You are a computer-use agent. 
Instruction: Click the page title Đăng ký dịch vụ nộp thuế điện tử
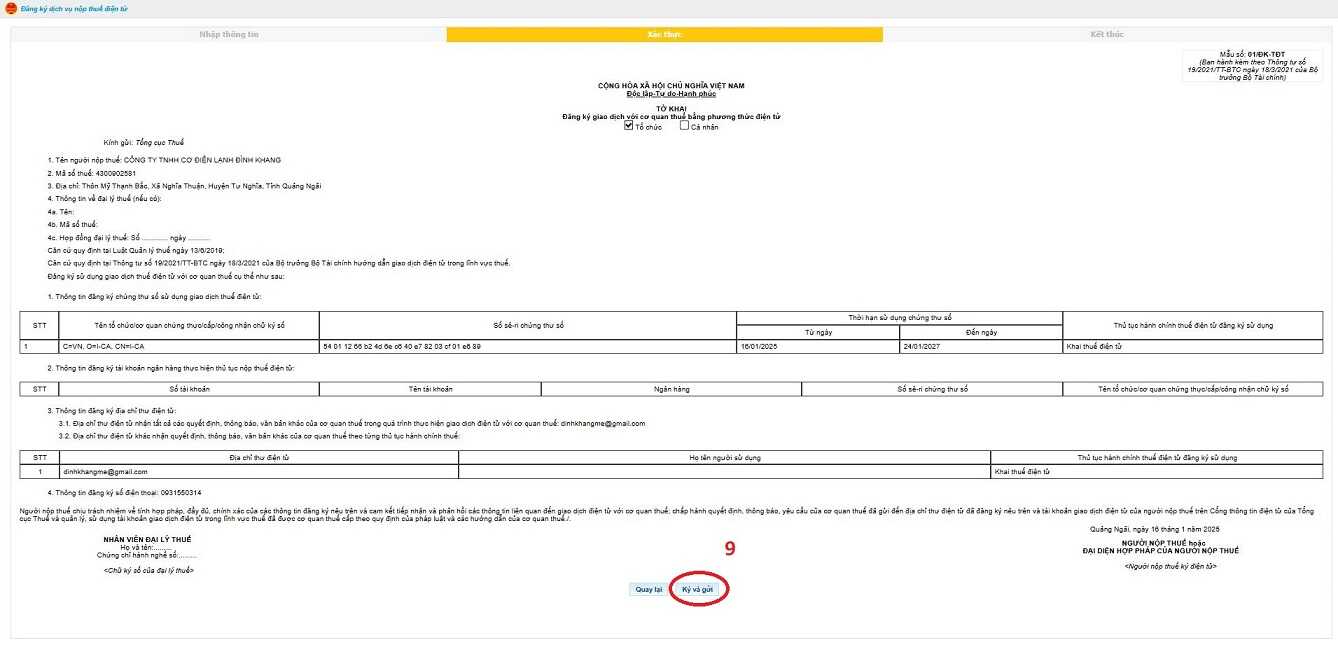click(x=74, y=8)
